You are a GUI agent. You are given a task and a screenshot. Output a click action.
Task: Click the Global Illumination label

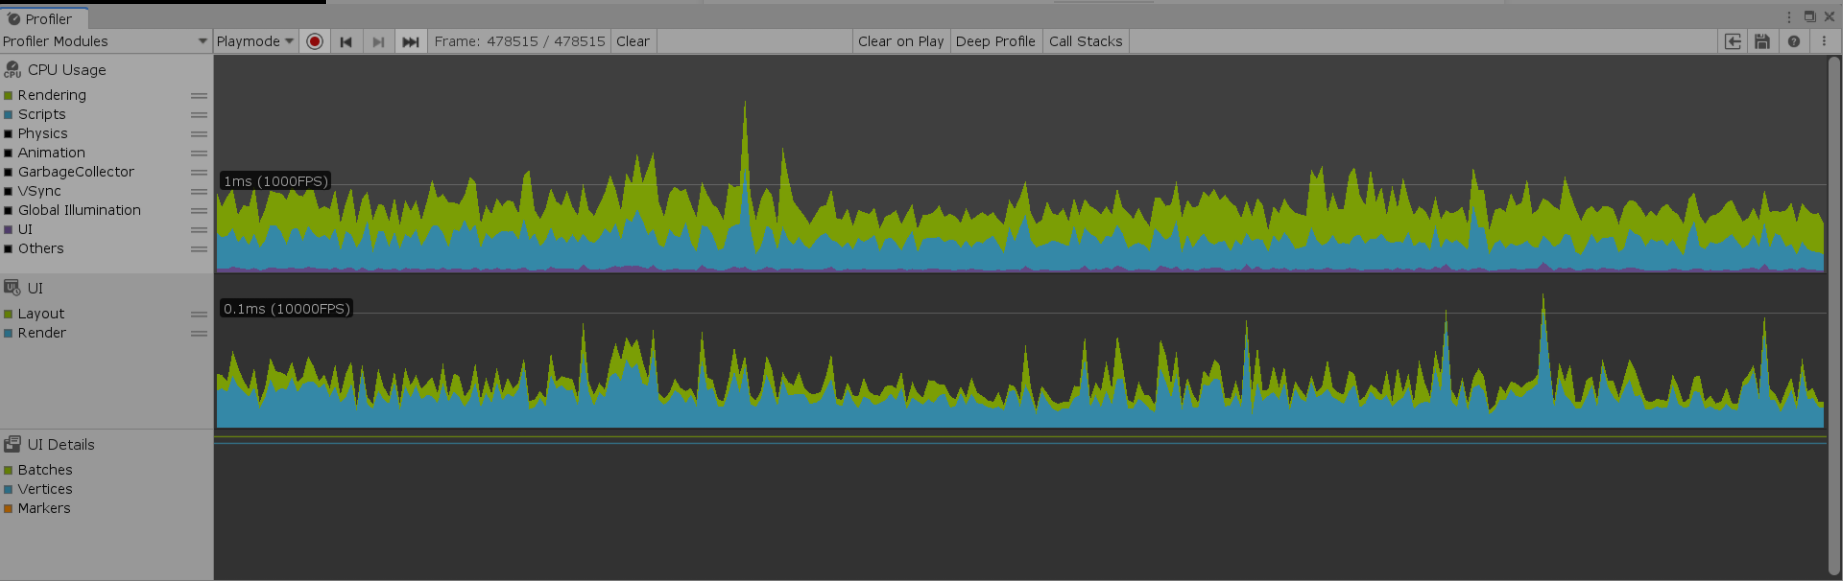[79, 210]
